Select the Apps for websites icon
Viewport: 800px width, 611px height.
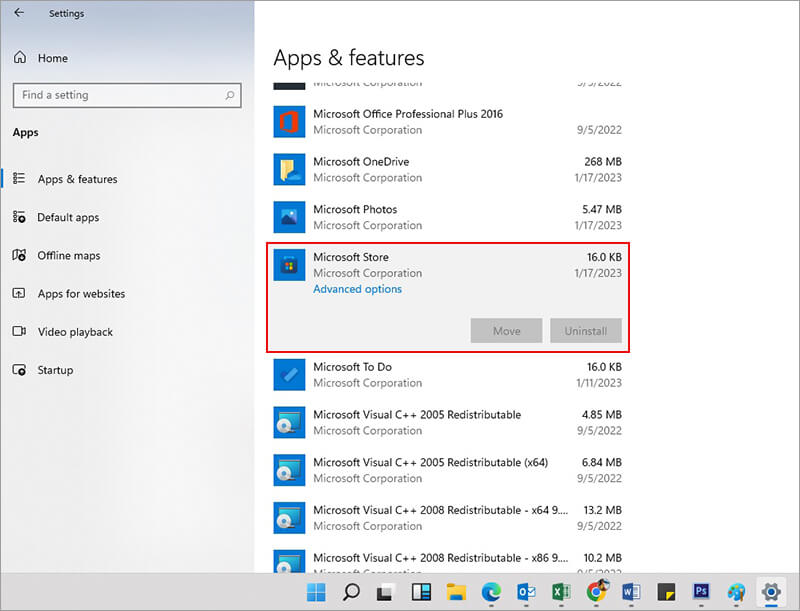tap(19, 293)
